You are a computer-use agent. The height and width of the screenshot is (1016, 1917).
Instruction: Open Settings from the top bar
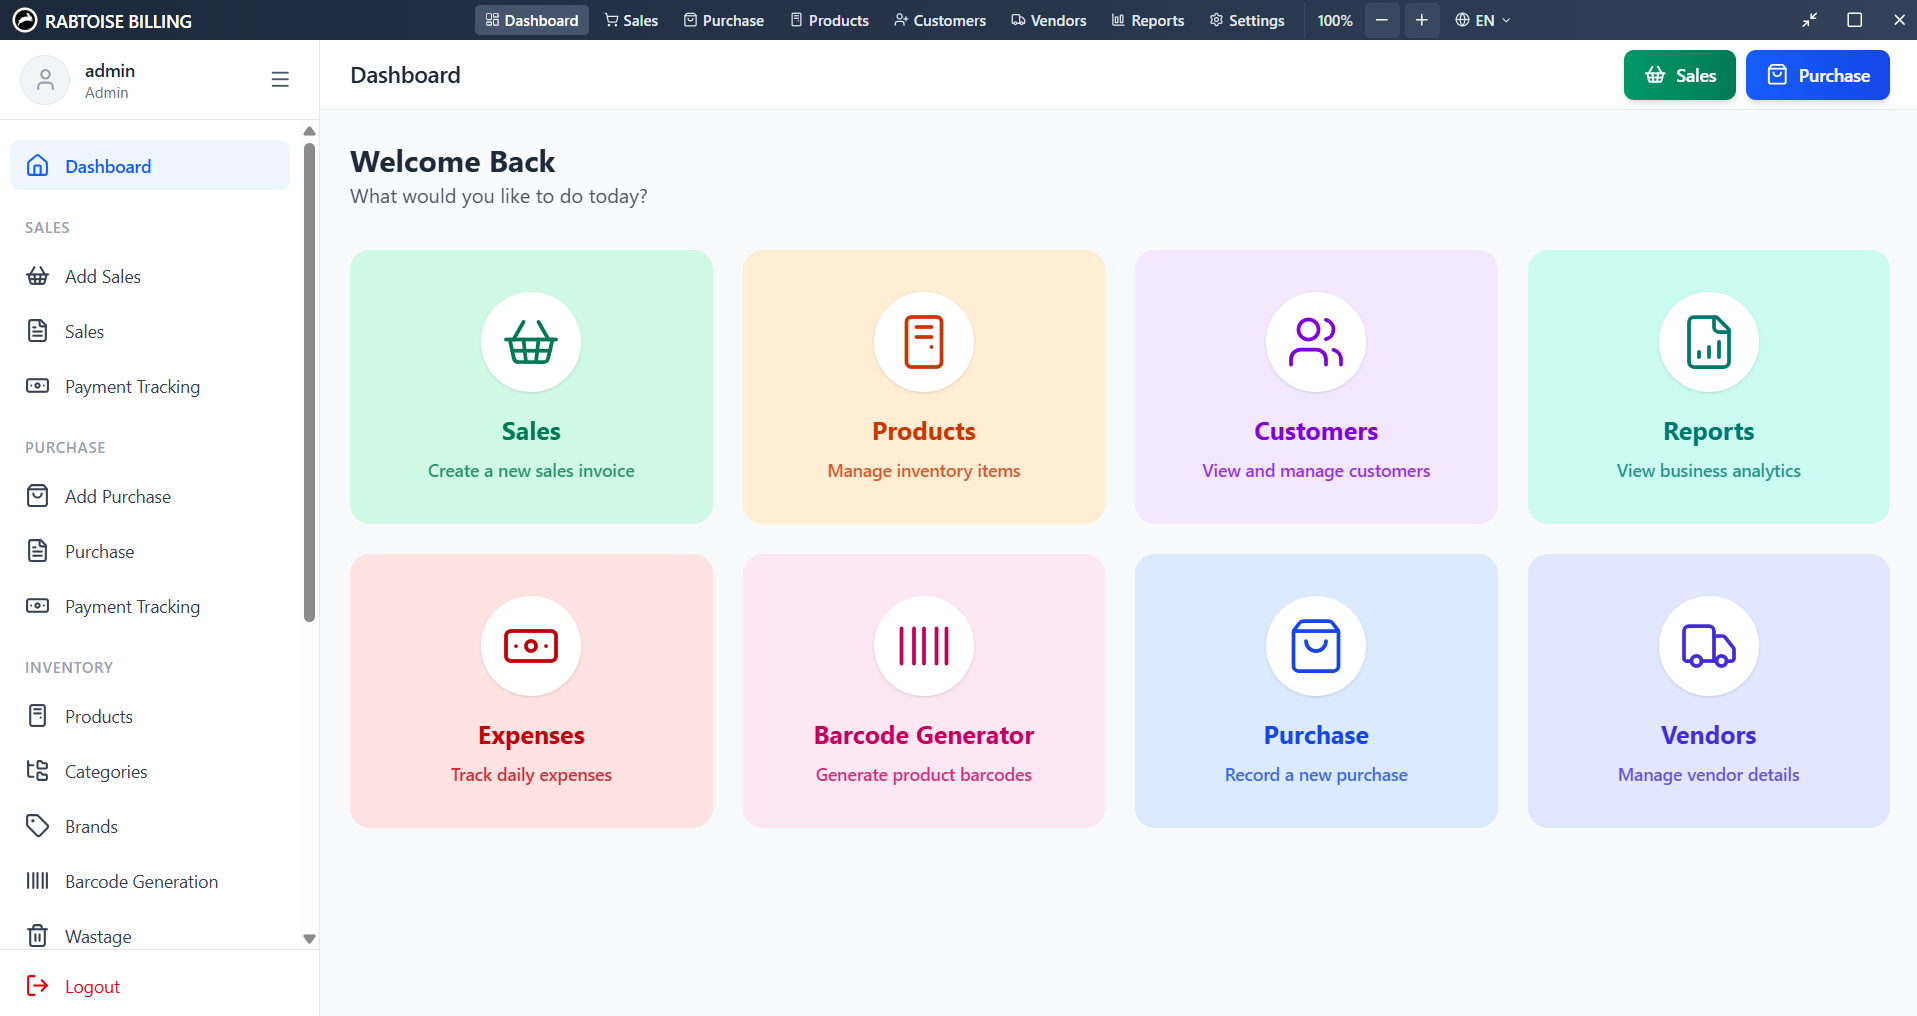(1247, 20)
